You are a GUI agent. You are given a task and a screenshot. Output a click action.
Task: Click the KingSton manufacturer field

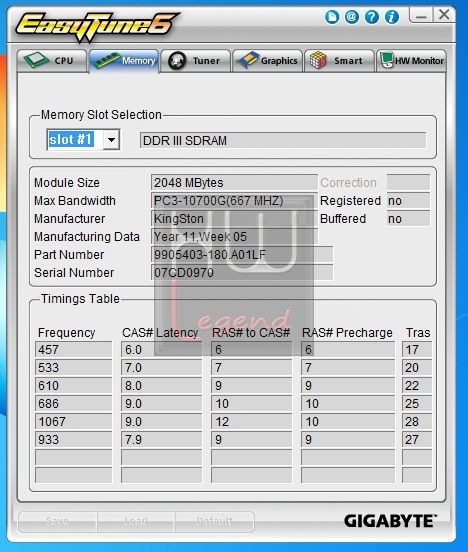pos(234,219)
